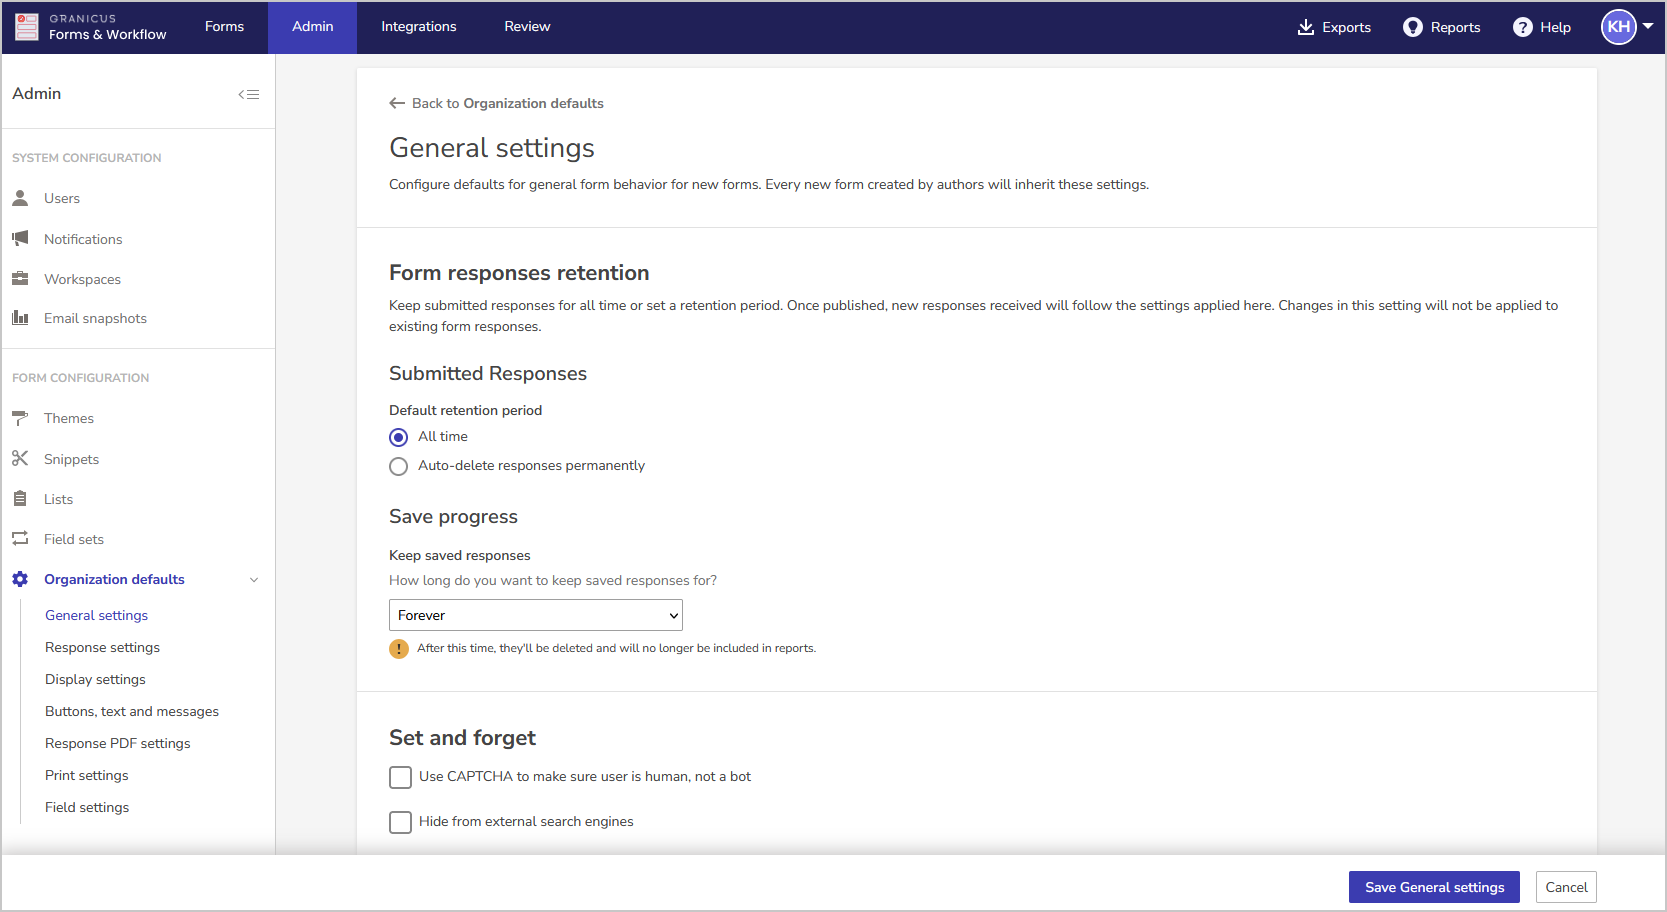Click Save General settings
This screenshot has height=912, width=1667.
pyautogui.click(x=1434, y=887)
